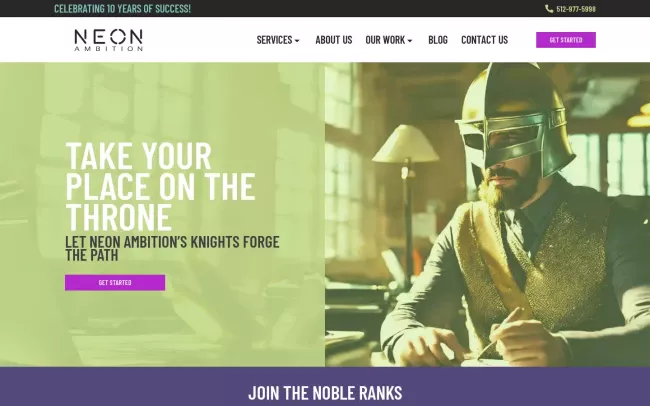The image size is (650, 406).
Task: Click the Let Neon Ambition's Knights subheading
Action: pos(172,248)
